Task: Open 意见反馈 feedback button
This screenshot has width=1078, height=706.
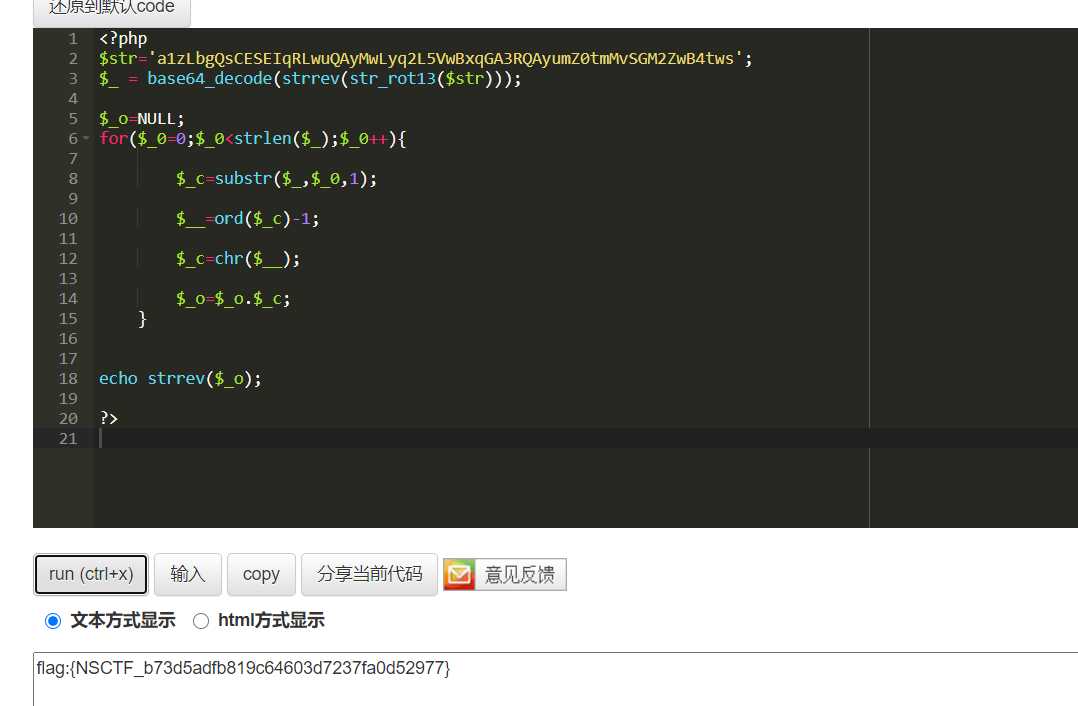Action: click(x=505, y=575)
